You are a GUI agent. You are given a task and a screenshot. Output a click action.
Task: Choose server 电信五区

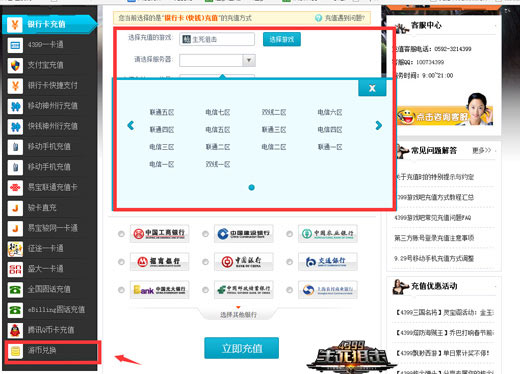pos(218,130)
